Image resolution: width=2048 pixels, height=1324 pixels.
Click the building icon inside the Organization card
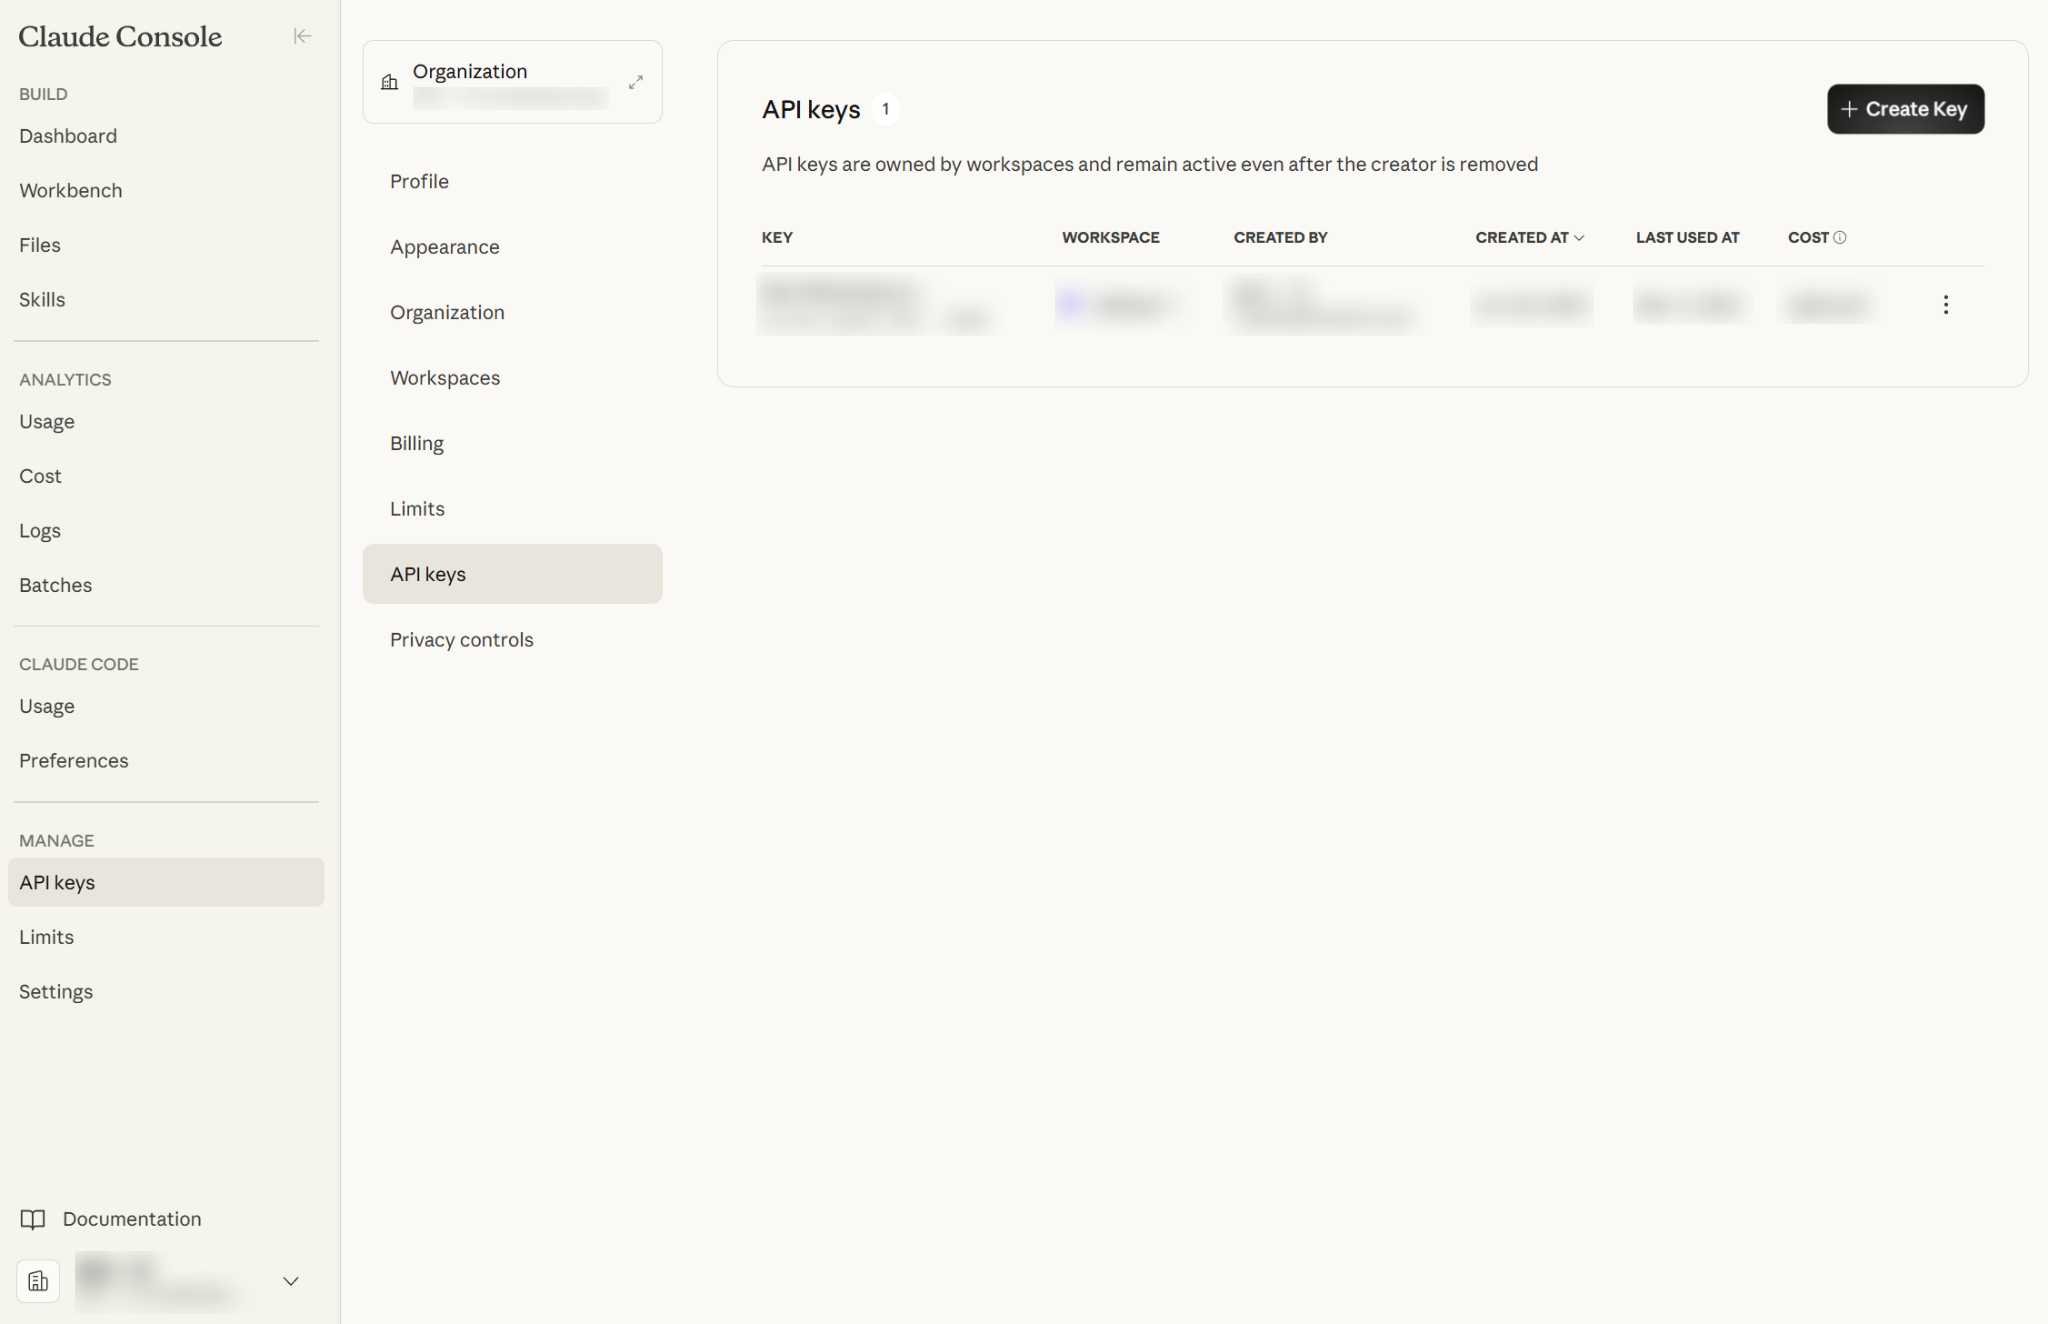(389, 82)
